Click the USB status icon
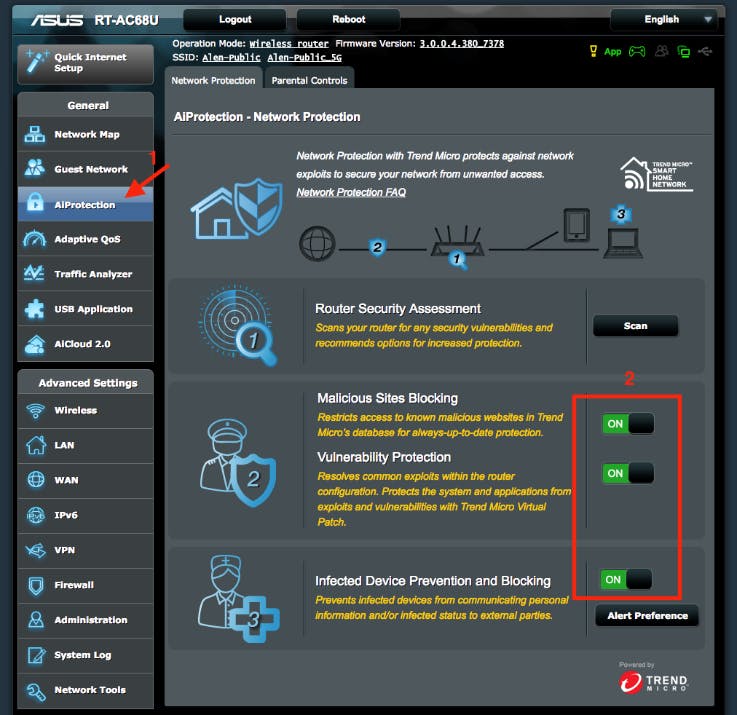 click(705, 51)
